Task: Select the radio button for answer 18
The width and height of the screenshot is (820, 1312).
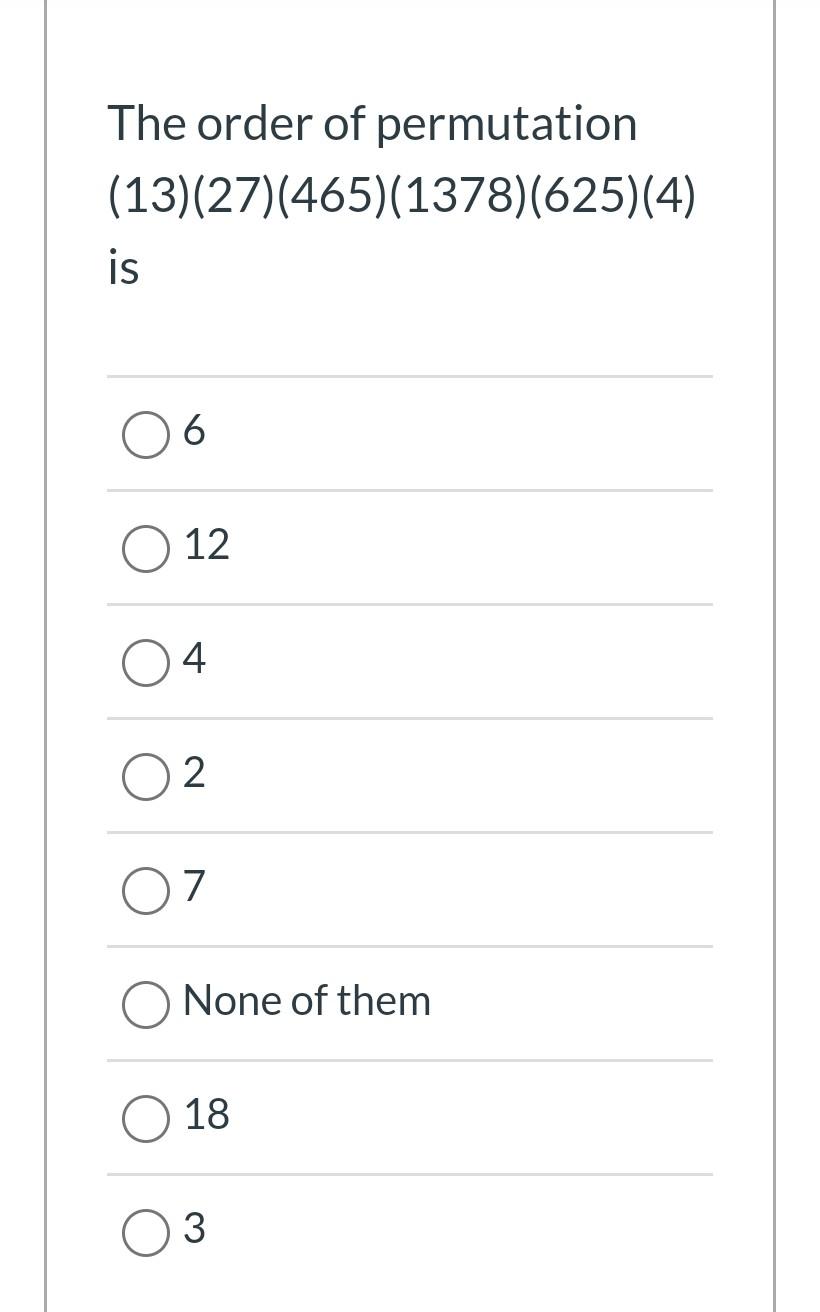Action: (x=145, y=1119)
